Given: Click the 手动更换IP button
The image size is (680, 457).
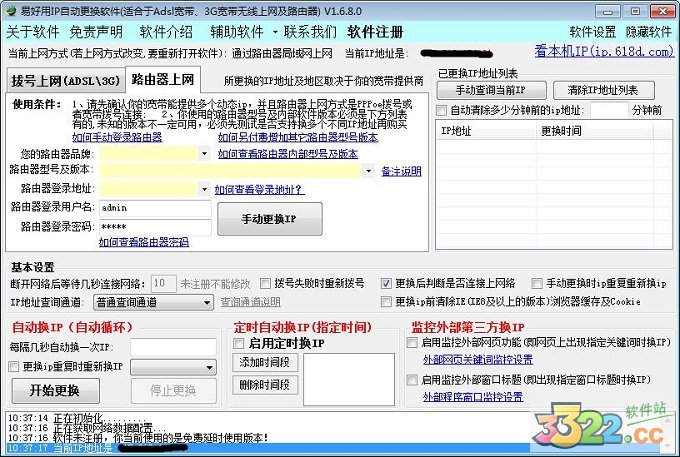Looking at the screenshot, I should coord(270,219).
